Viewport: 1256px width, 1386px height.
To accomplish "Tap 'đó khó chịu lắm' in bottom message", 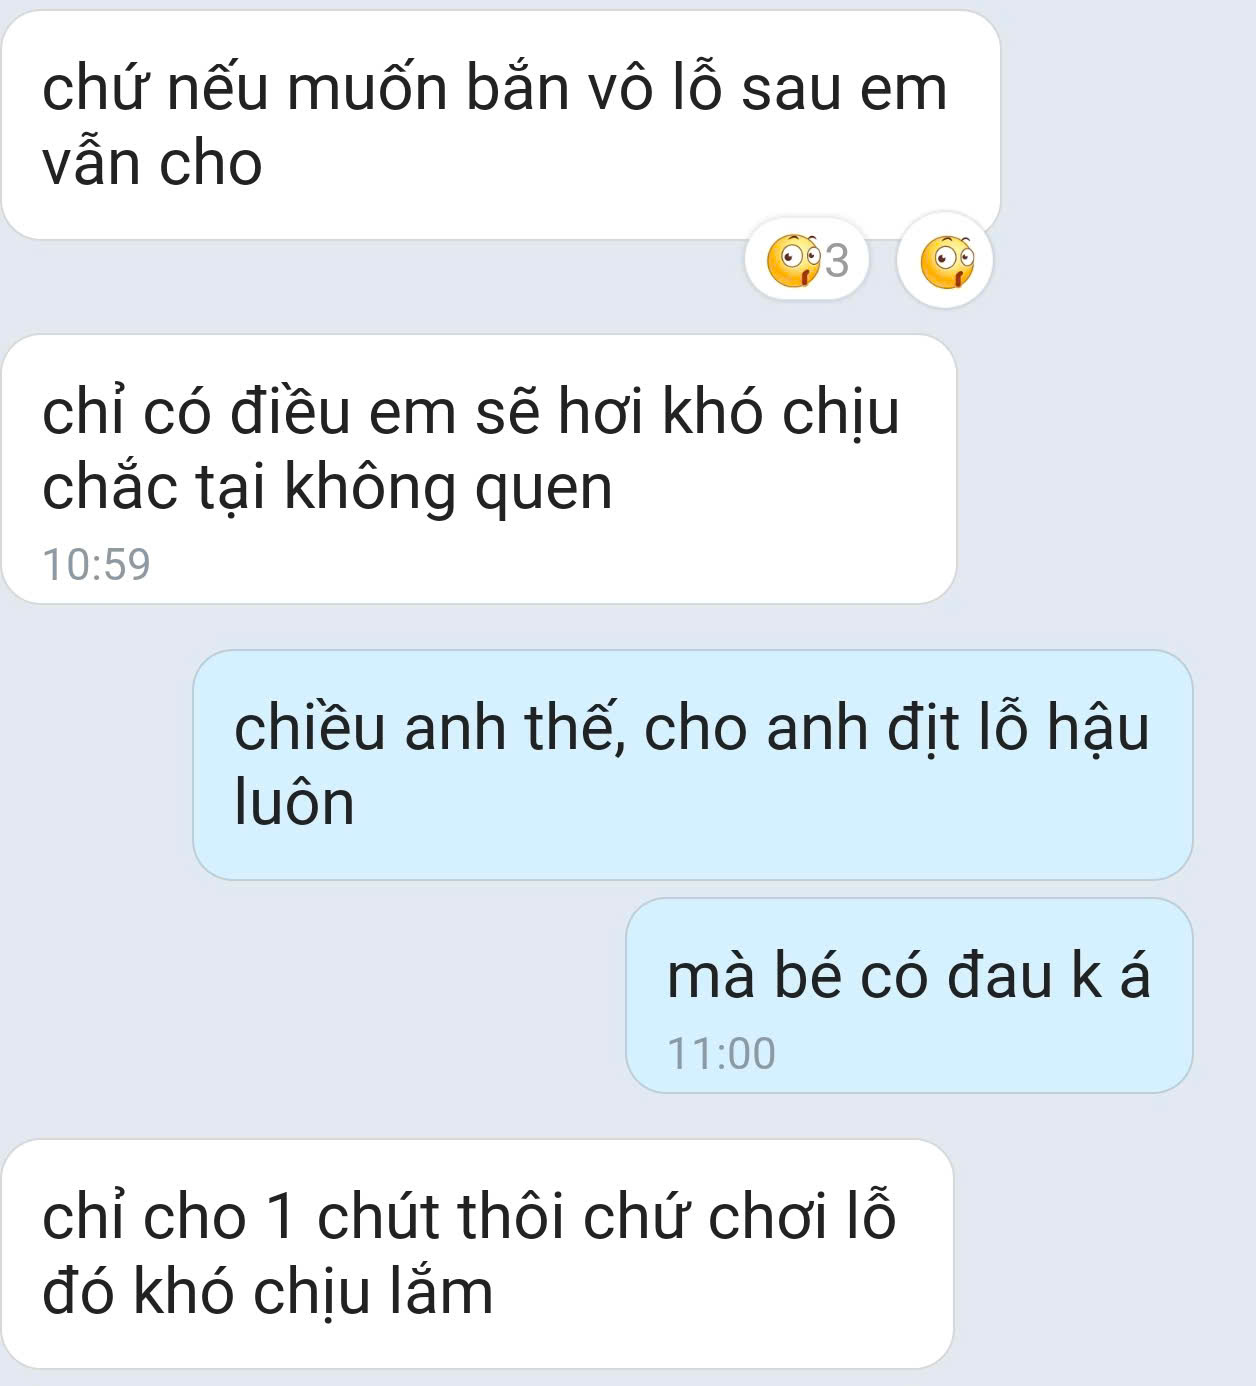I will pos(268,1292).
